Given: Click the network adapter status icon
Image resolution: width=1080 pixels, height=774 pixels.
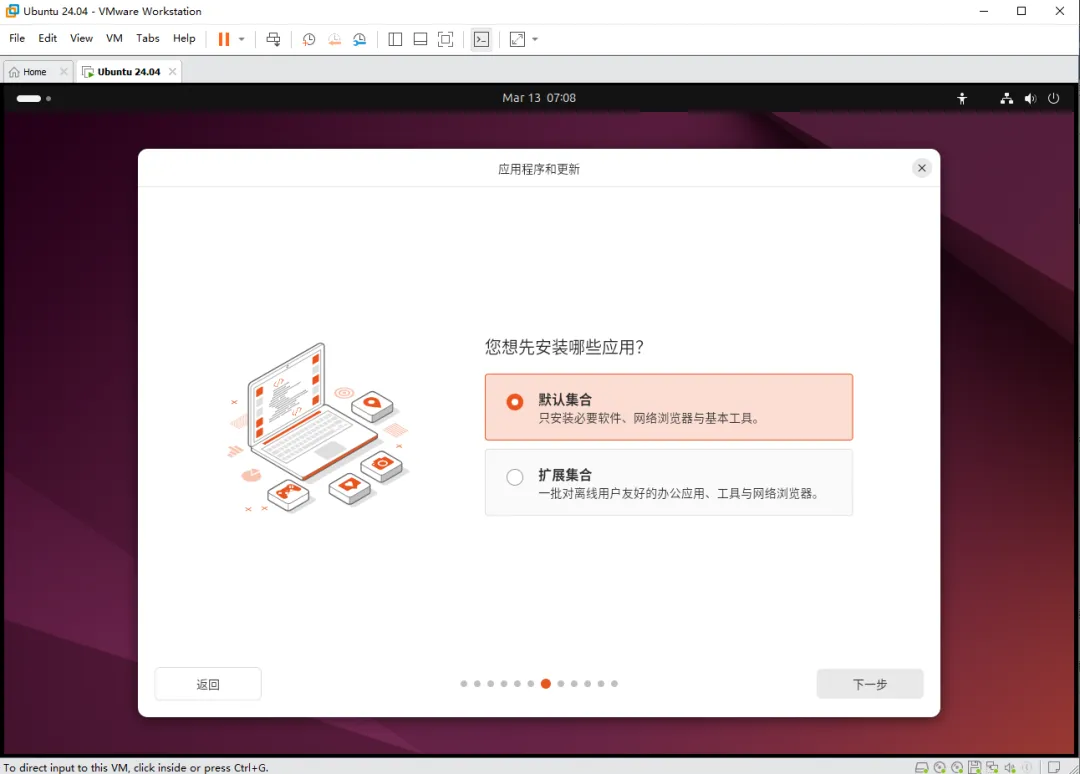Looking at the screenshot, I should [993, 767].
